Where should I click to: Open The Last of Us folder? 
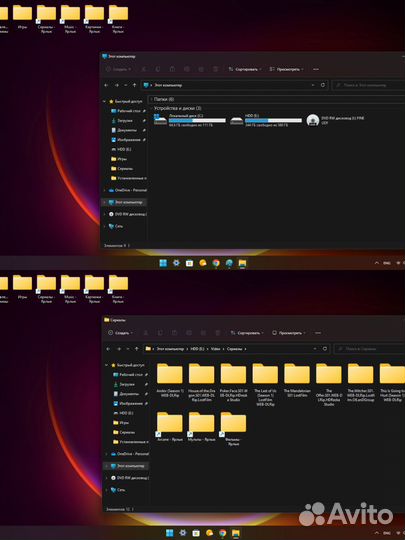click(265, 385)
